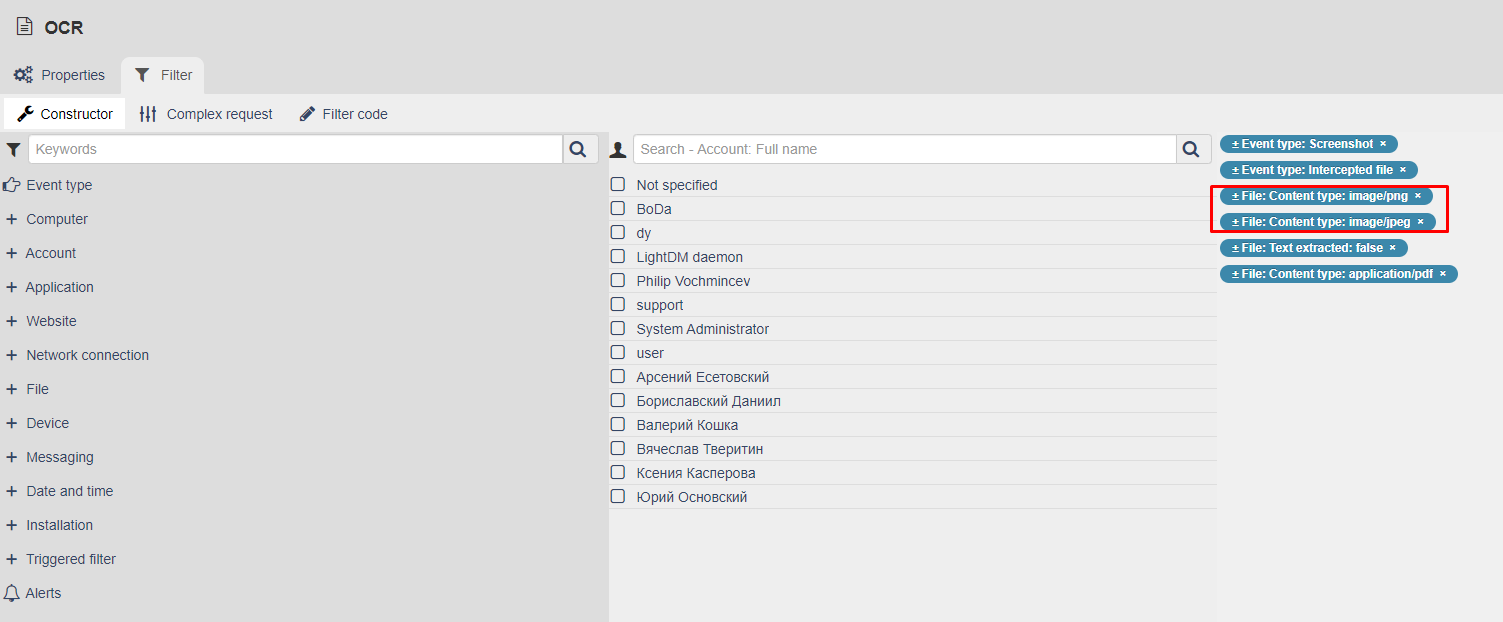Screen dimensions: 1503x622
Task: Remove the Content type: application/pdf tag
Action: [1442, 274]
